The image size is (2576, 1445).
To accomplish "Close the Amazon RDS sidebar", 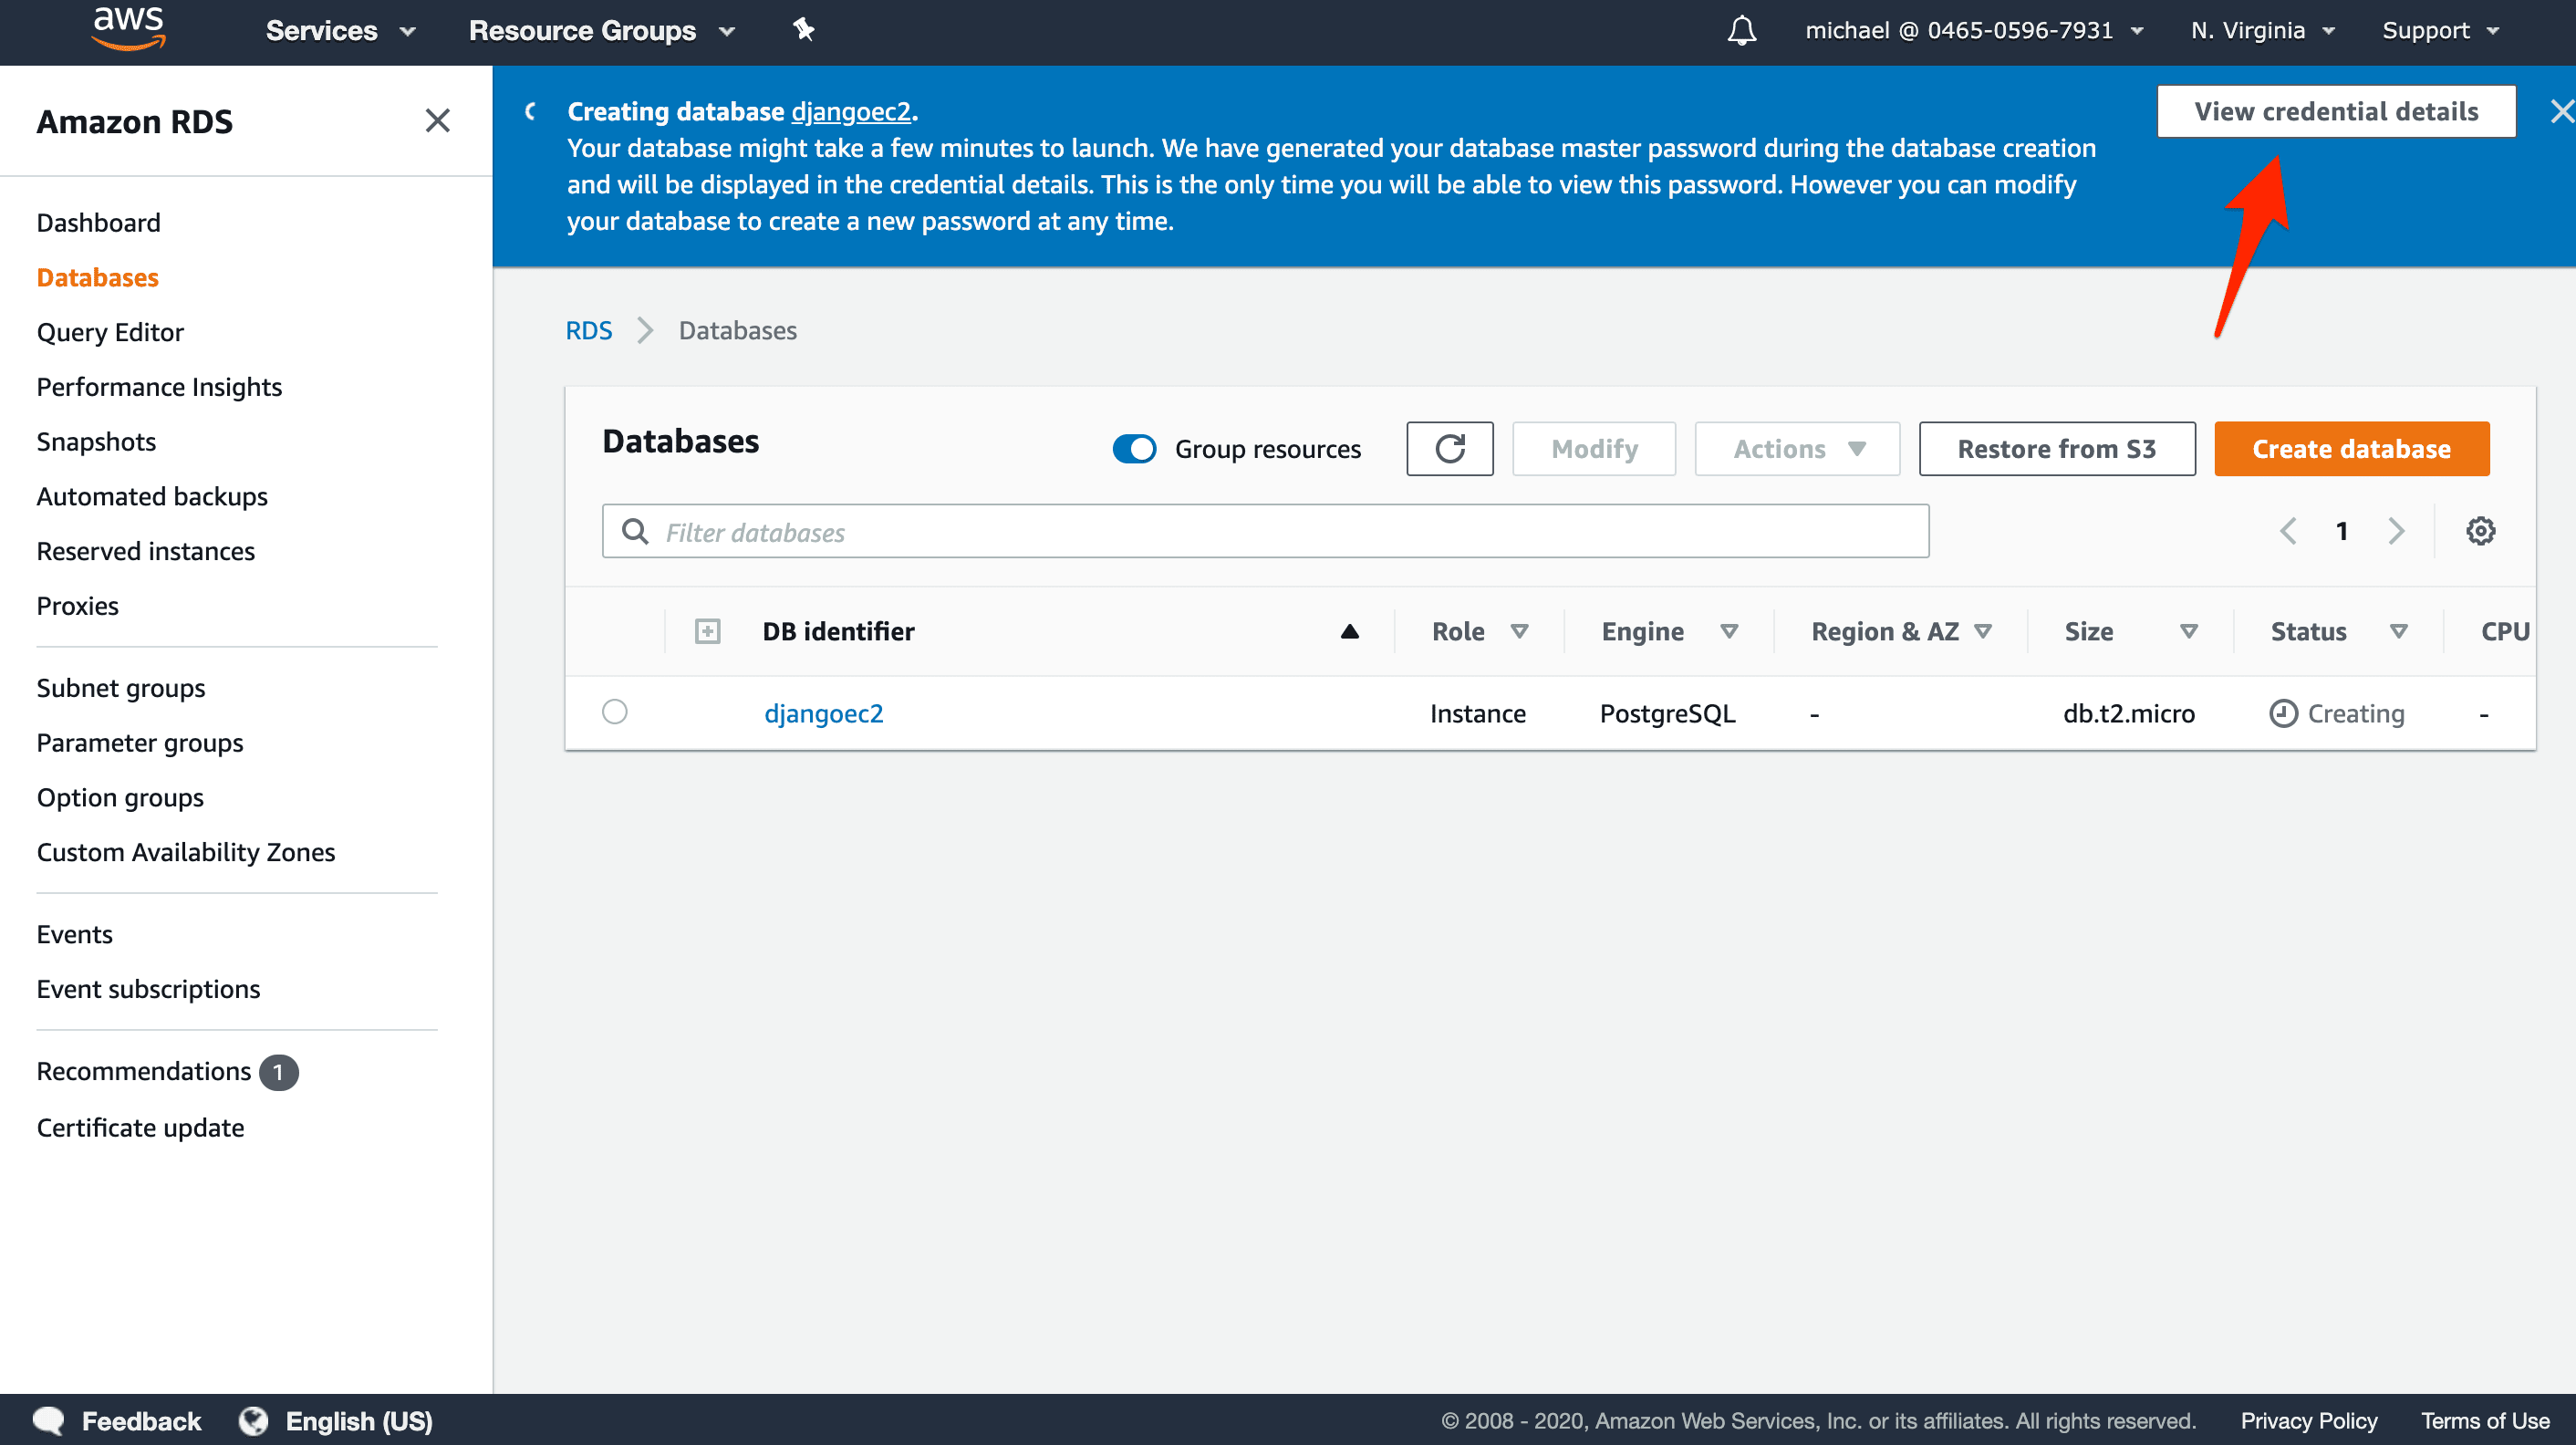I will pyautogui.click(x=437, y=121).
